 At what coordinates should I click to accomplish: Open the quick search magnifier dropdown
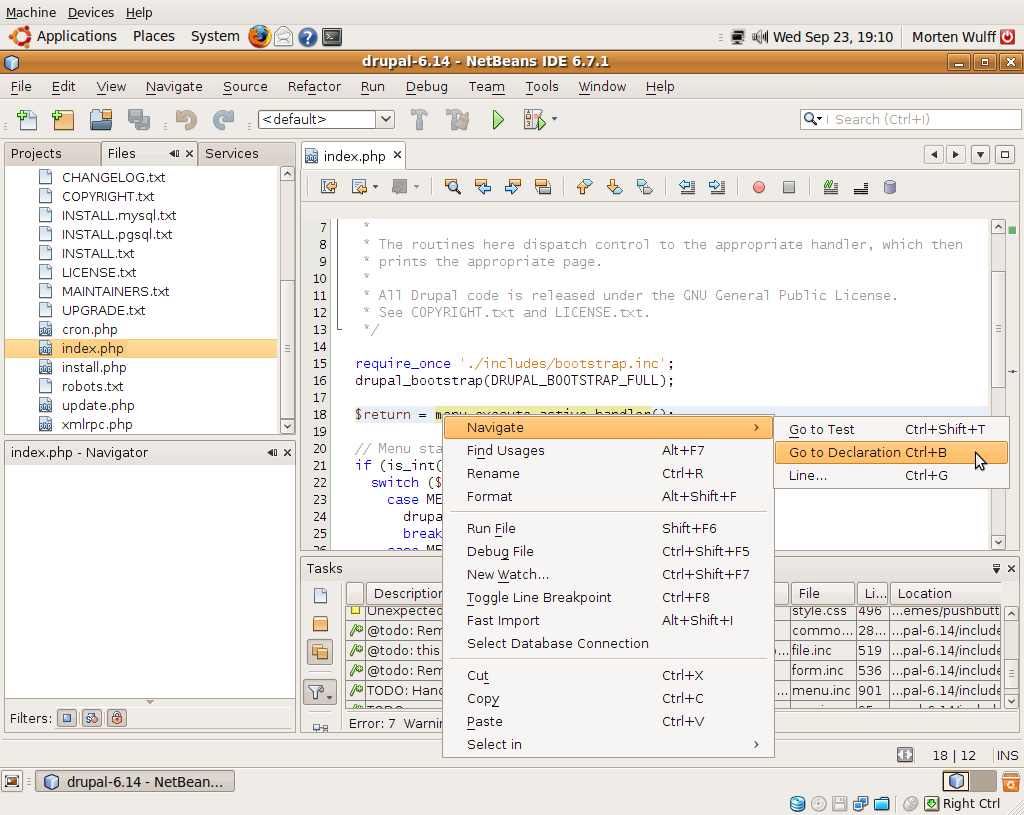(x=813, y=119)
